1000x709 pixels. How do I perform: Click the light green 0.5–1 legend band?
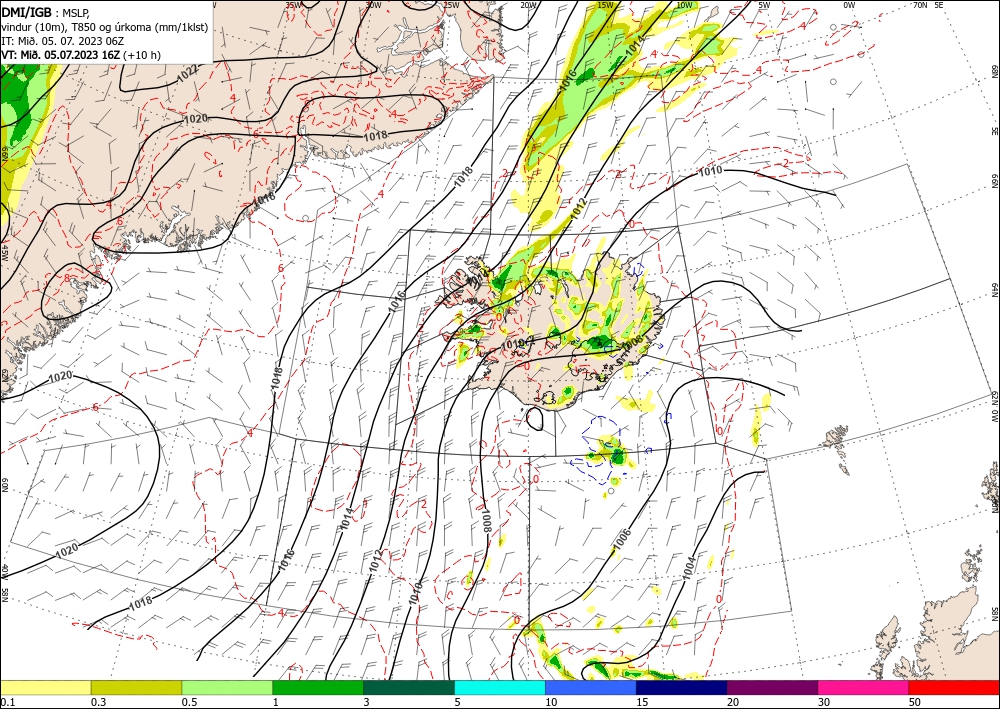pos(227,687)
